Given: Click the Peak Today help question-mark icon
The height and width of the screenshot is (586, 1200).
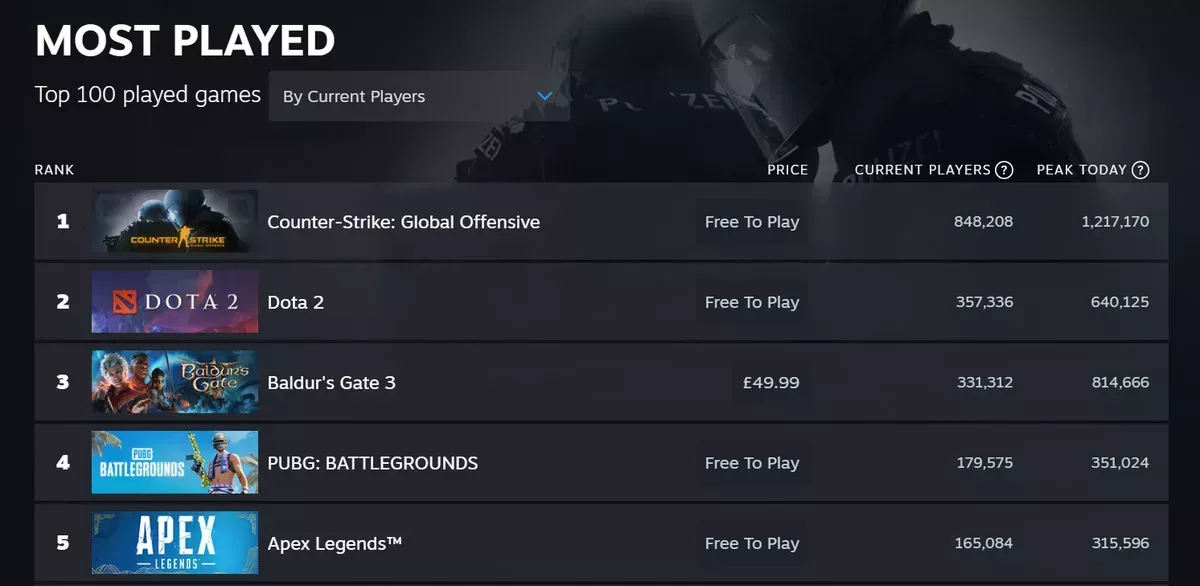Looking at the screenshot, I should (x=1140, y=170).
